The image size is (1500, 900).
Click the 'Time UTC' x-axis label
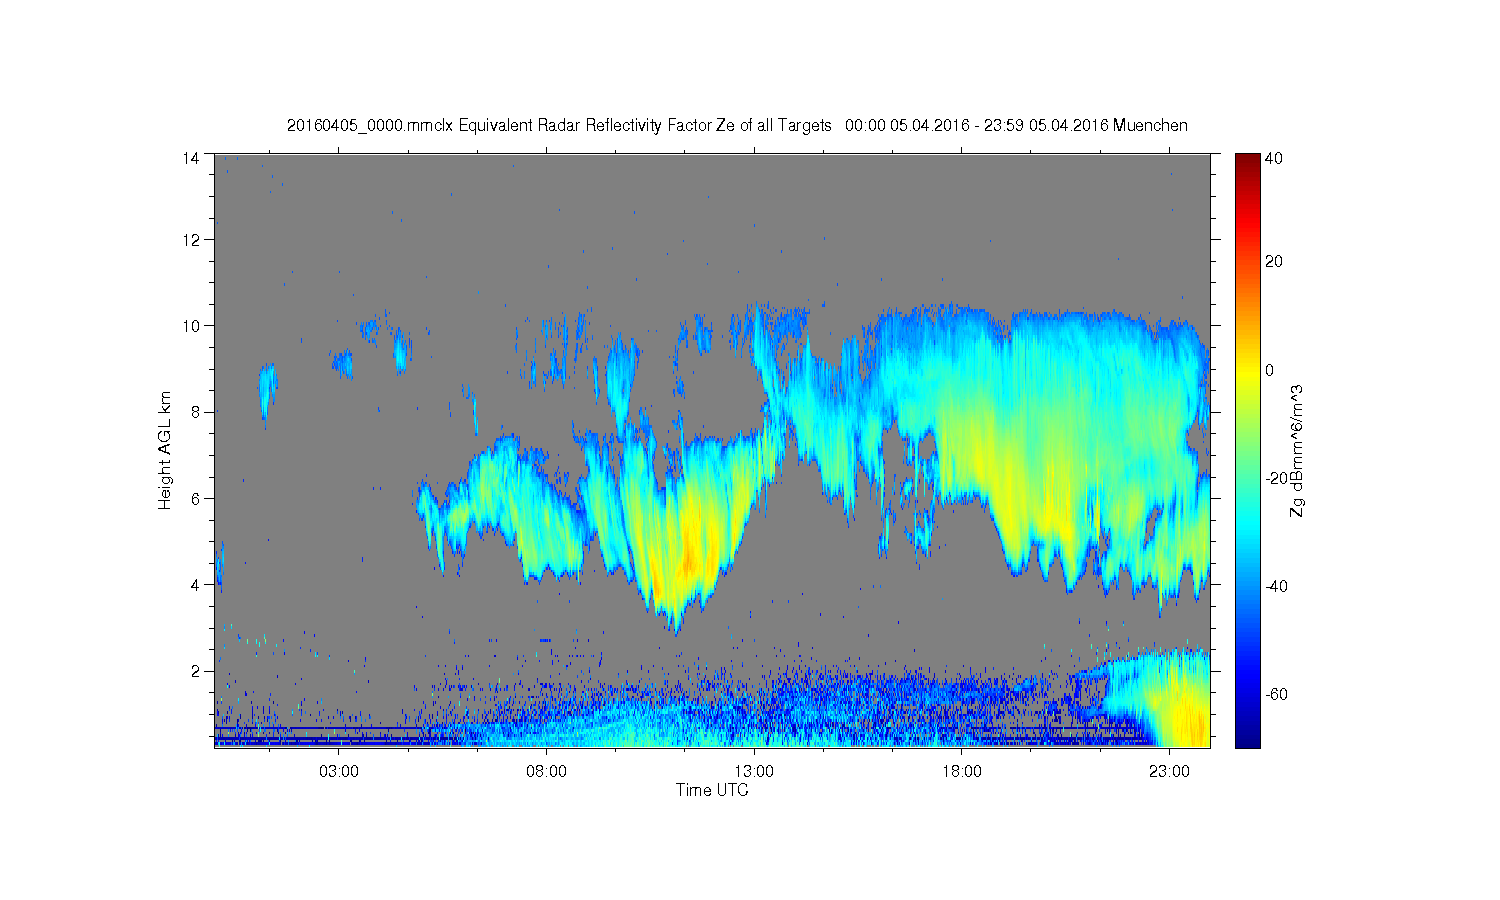coord(712,790)
